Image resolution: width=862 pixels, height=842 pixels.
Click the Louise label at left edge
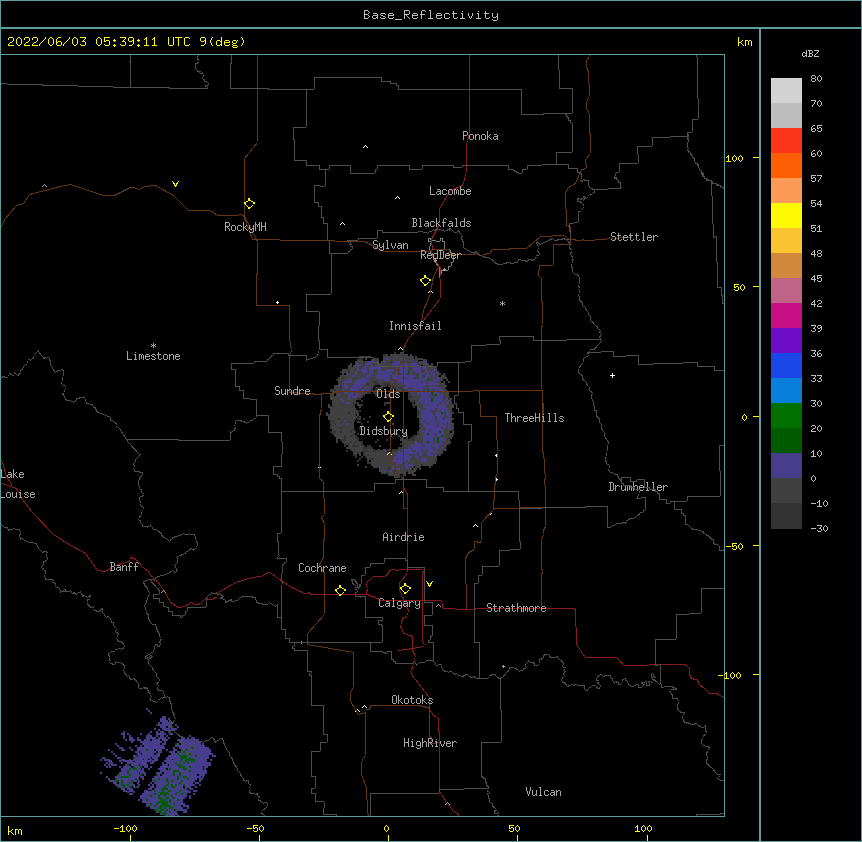coord(18,494)
